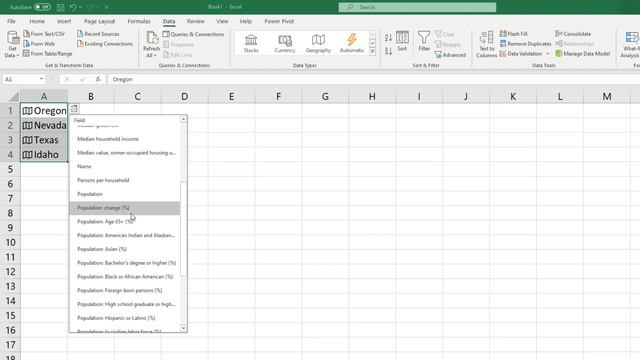Open Advanced filter options

tap(450, 55)
